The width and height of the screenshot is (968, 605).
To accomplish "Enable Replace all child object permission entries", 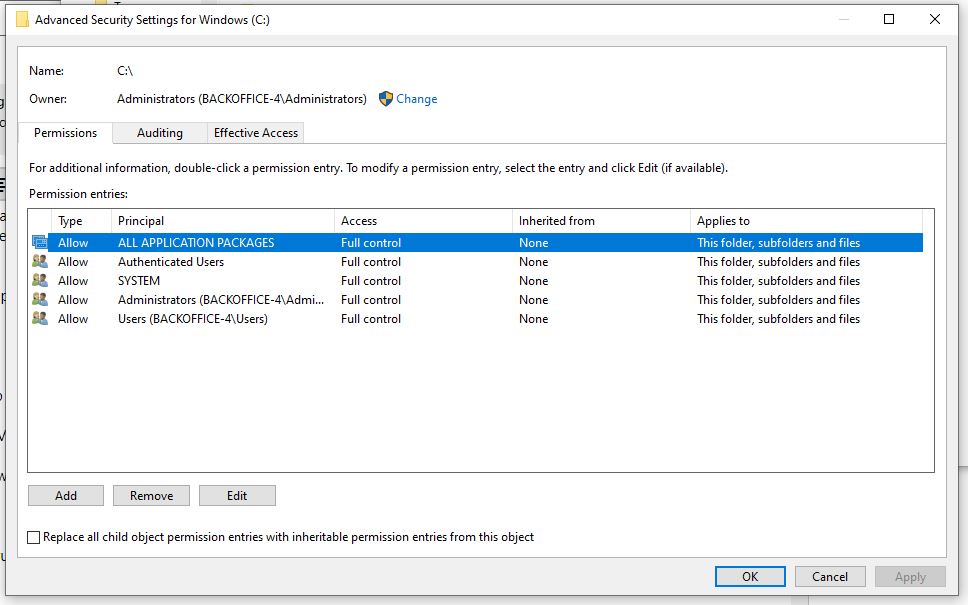I will tap(35, 538).
